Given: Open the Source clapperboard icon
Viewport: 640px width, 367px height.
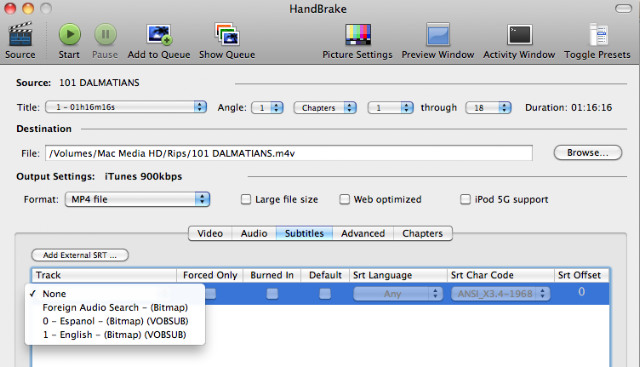Looking at the screenshot, I should tap(20, 34).
